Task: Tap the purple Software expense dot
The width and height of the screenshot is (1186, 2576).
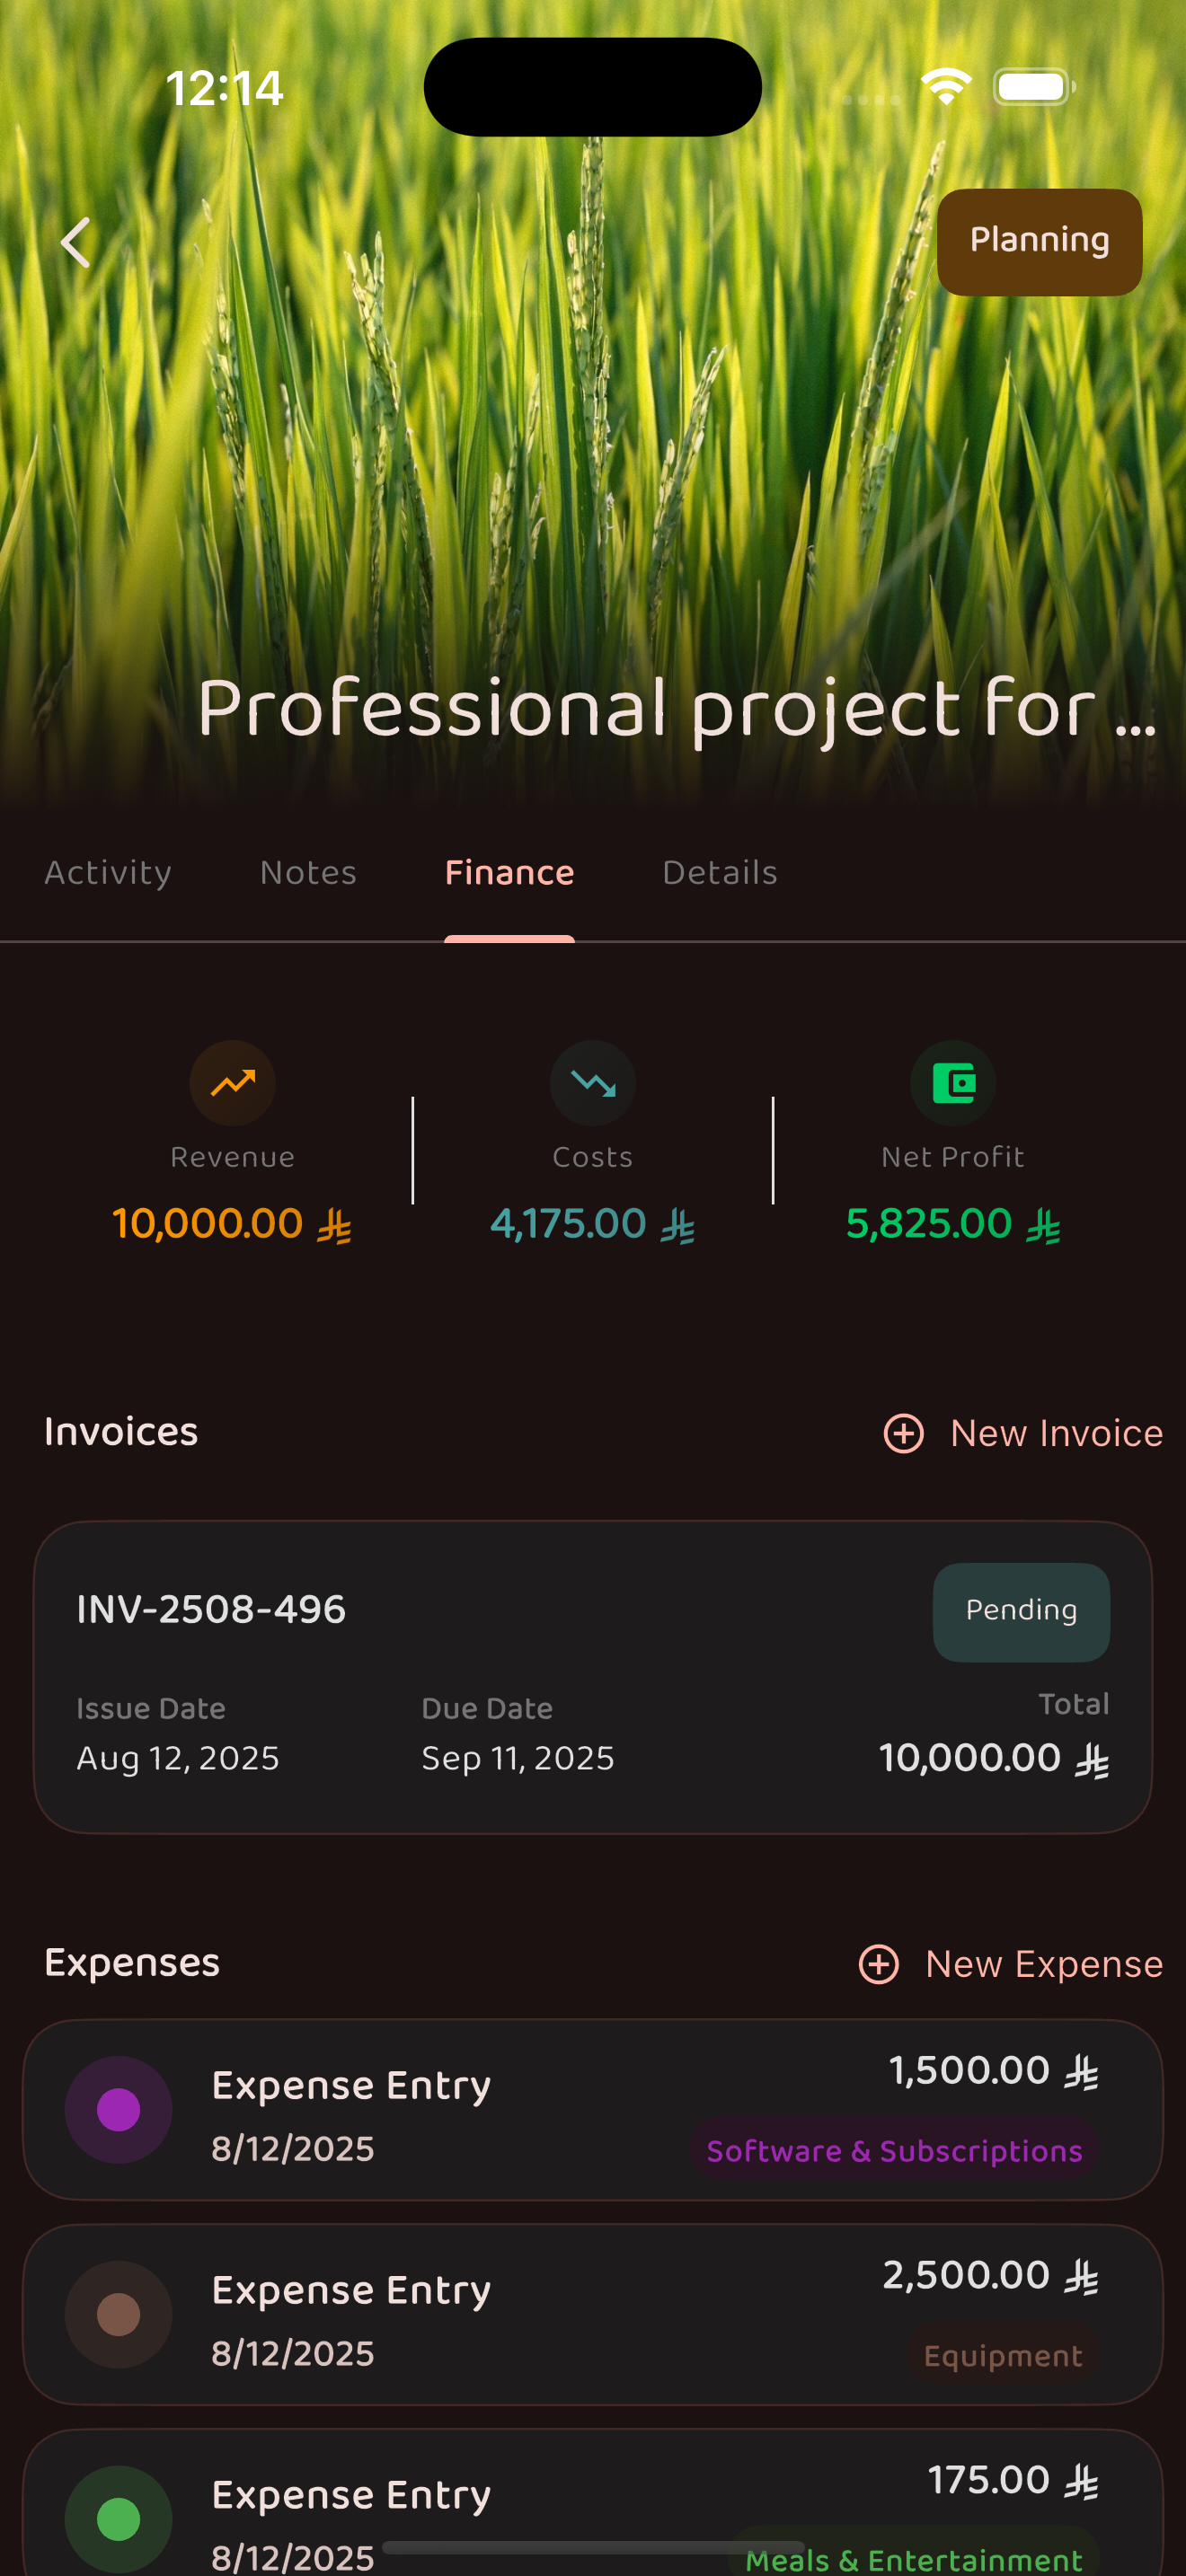Action: [x=119, y=2110]
